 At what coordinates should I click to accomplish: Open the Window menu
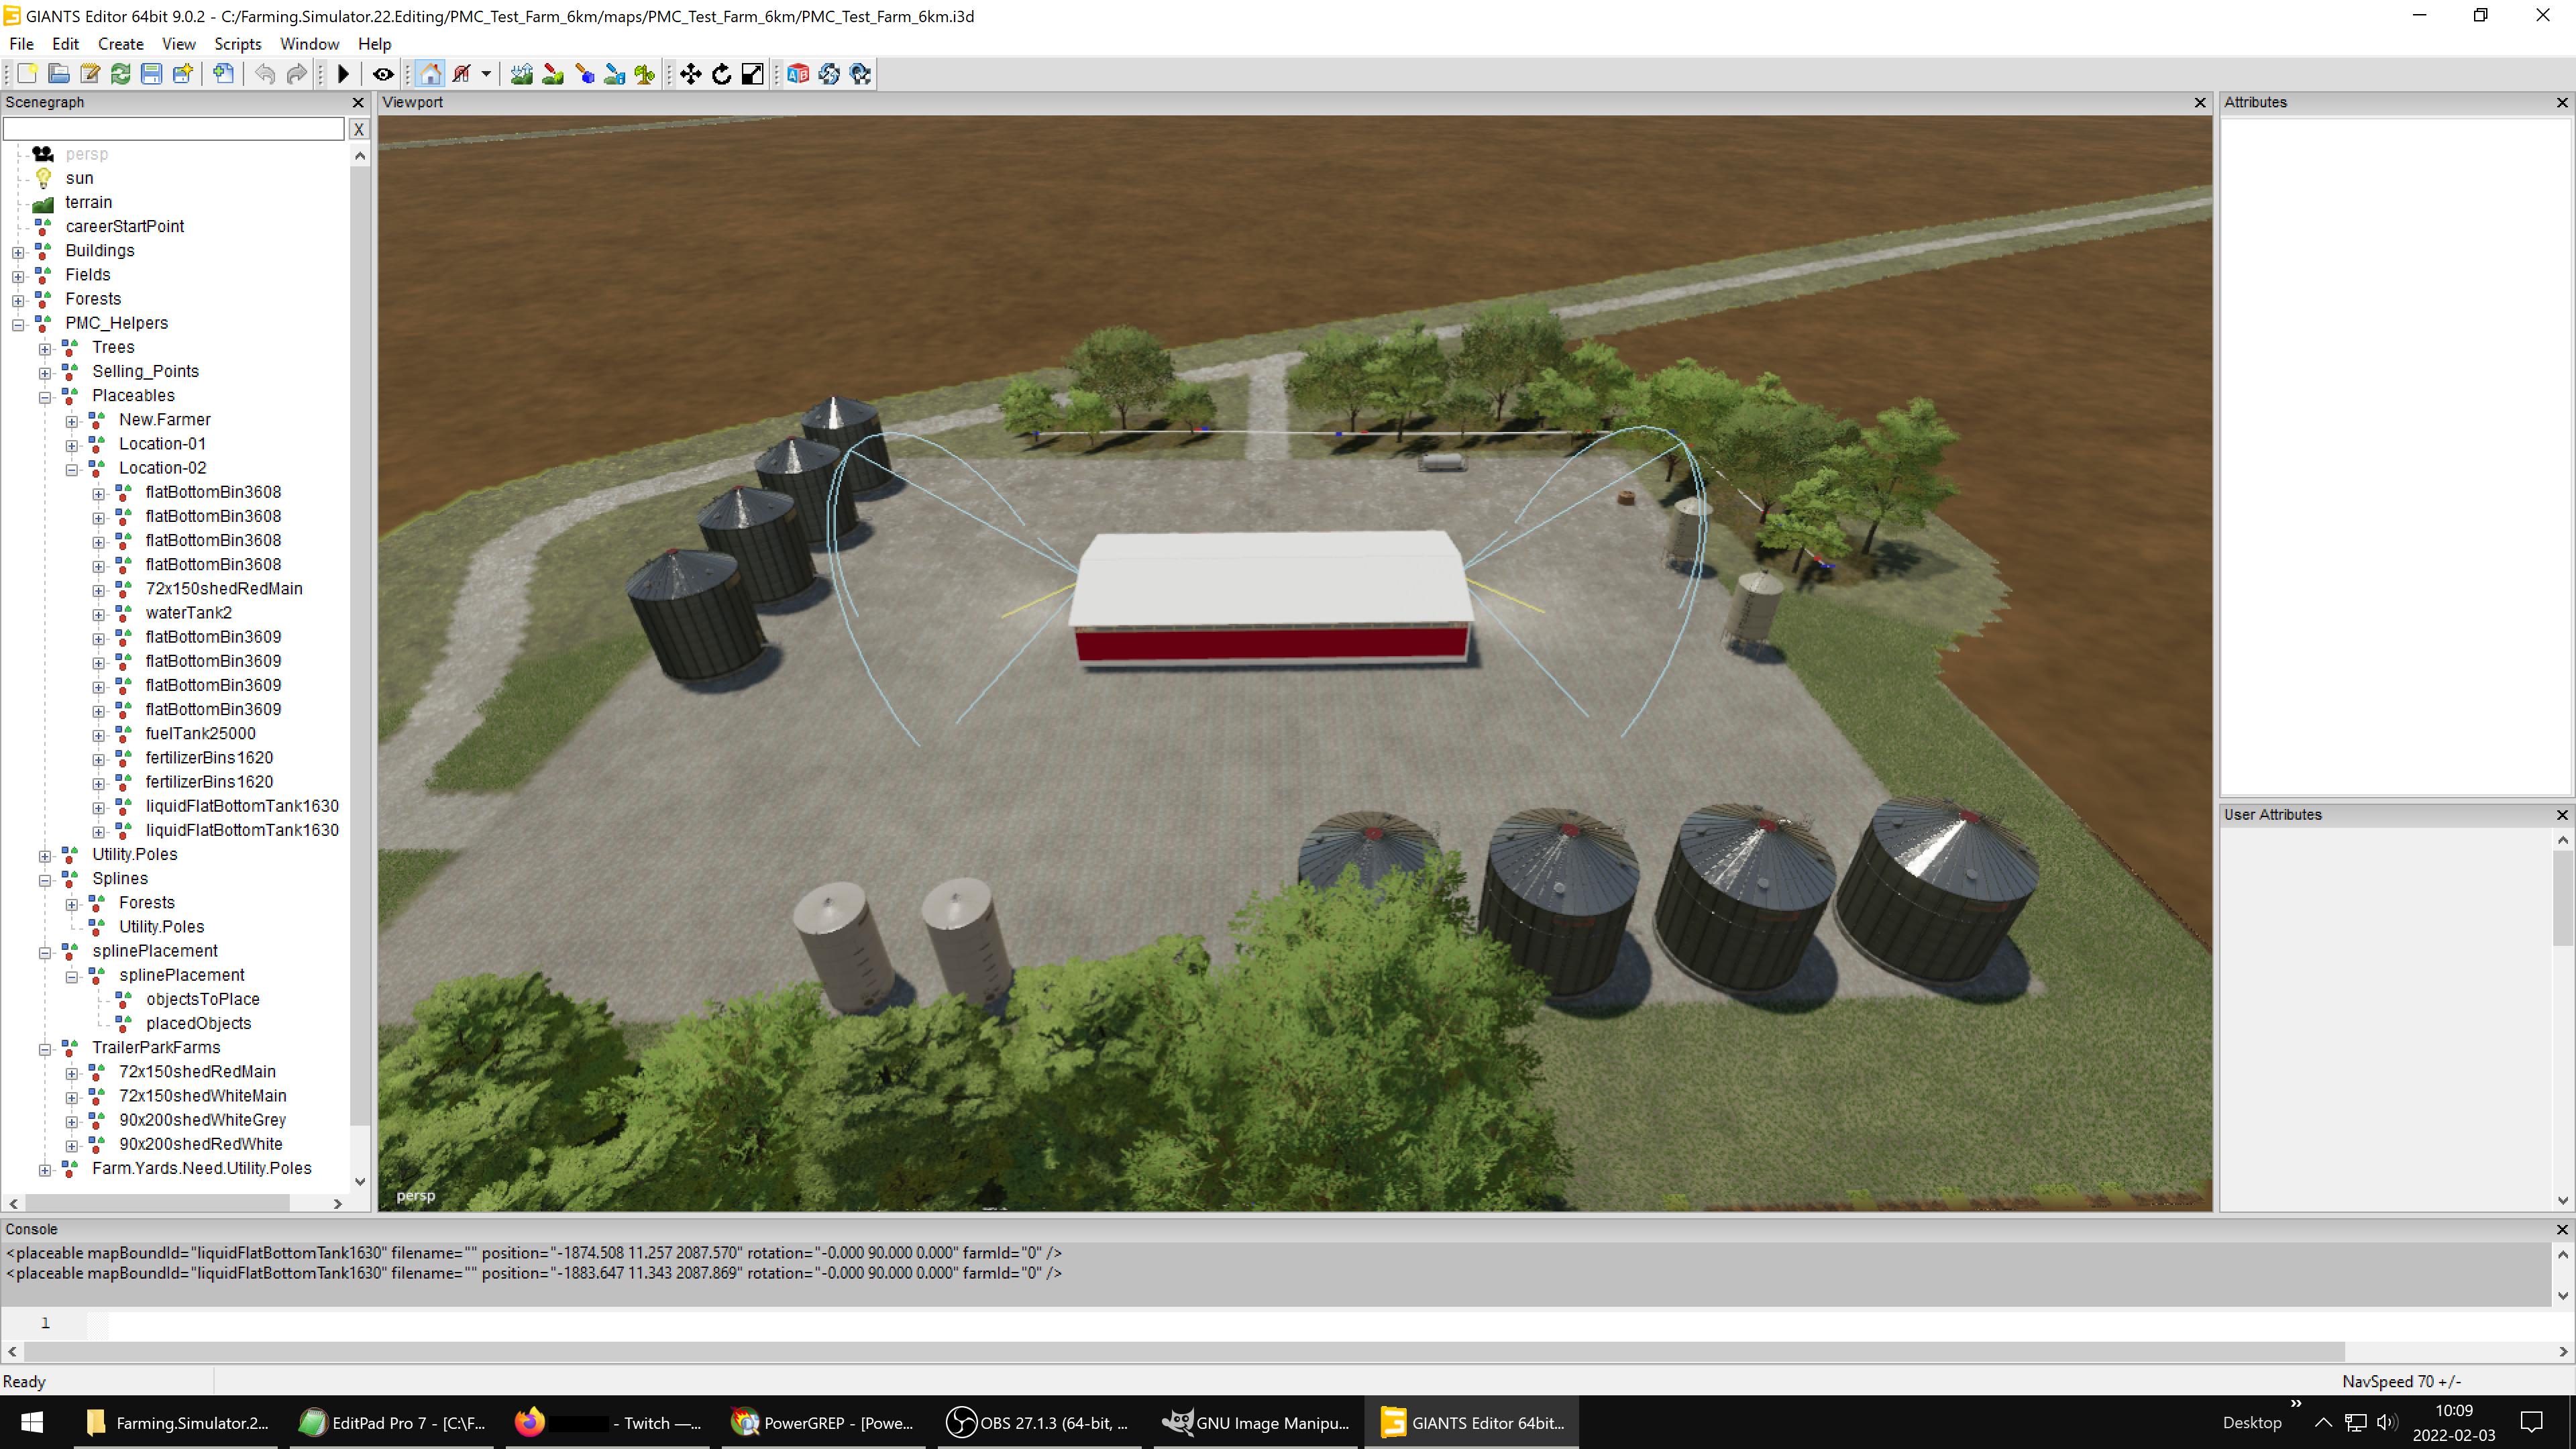tap(309, 44)
